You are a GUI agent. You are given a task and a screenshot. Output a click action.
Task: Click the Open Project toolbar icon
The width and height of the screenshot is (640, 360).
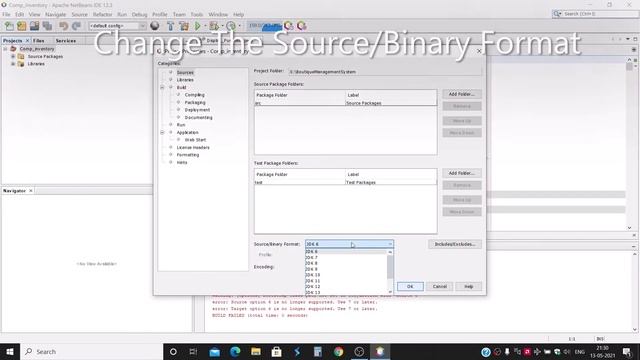34,26
